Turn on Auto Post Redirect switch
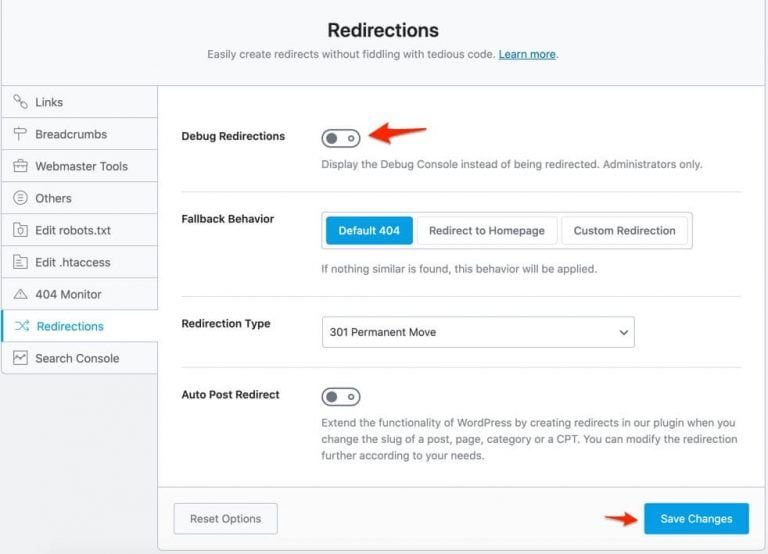 point(340,397)
